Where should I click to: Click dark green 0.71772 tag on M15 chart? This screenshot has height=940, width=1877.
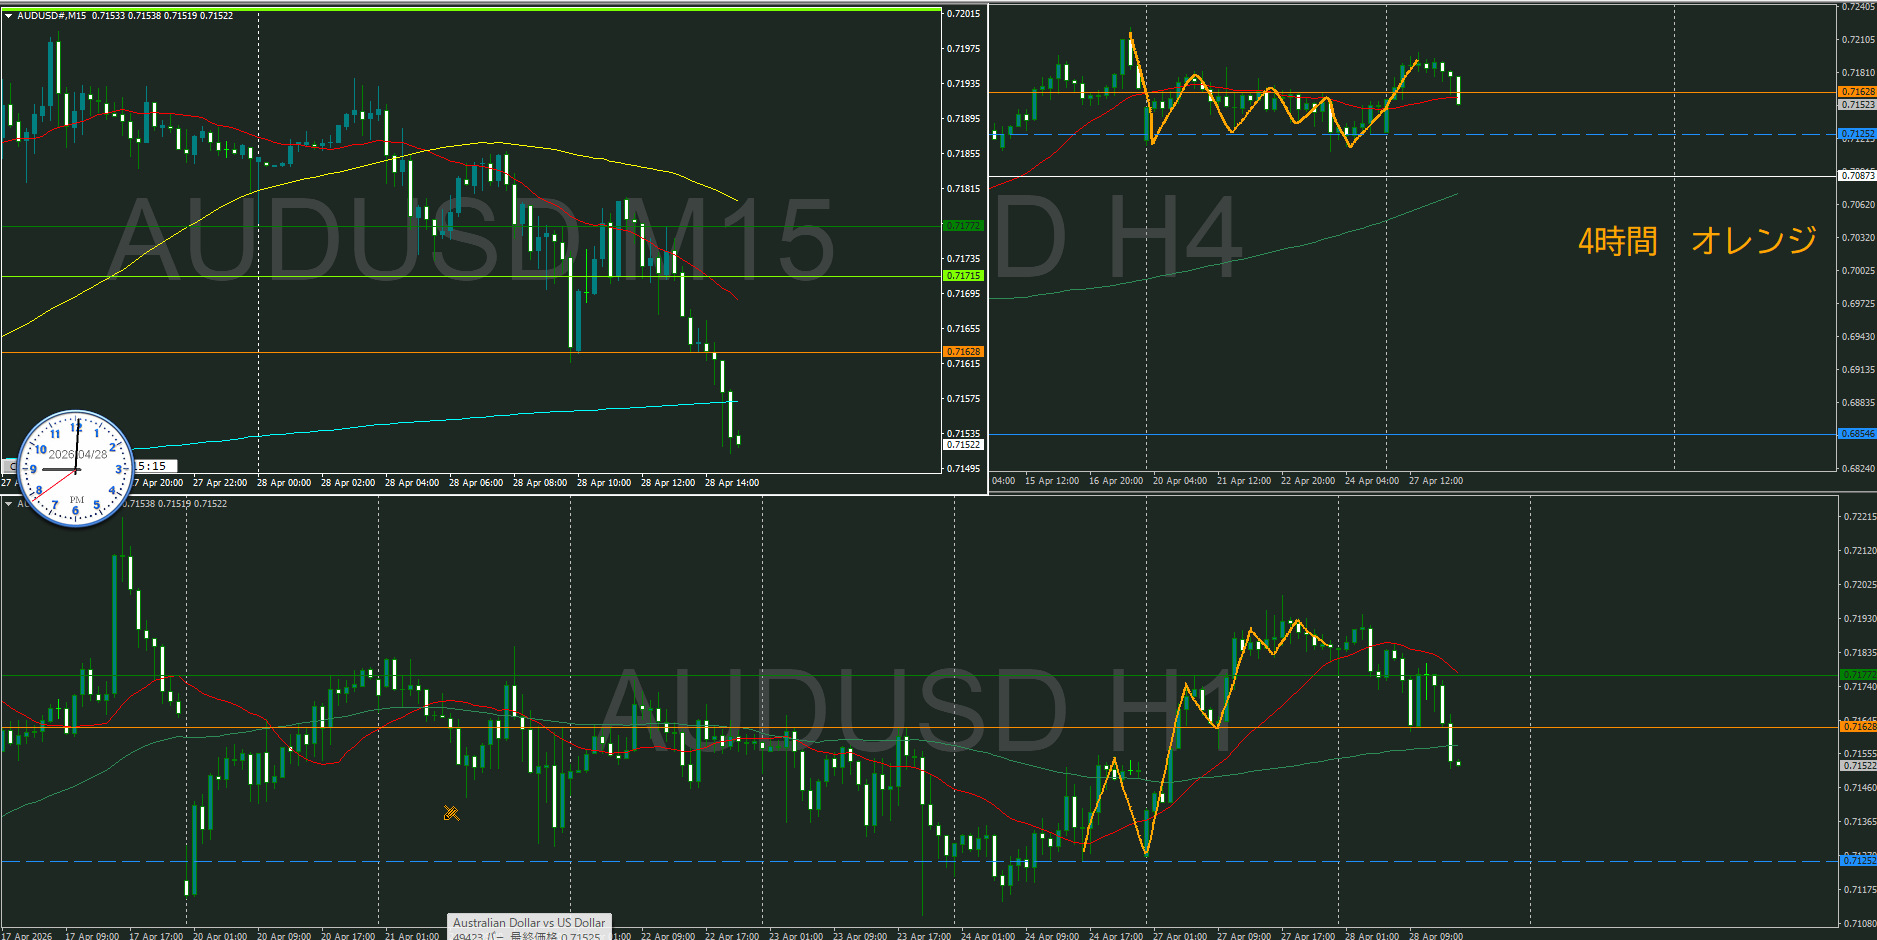pos(963,226)
